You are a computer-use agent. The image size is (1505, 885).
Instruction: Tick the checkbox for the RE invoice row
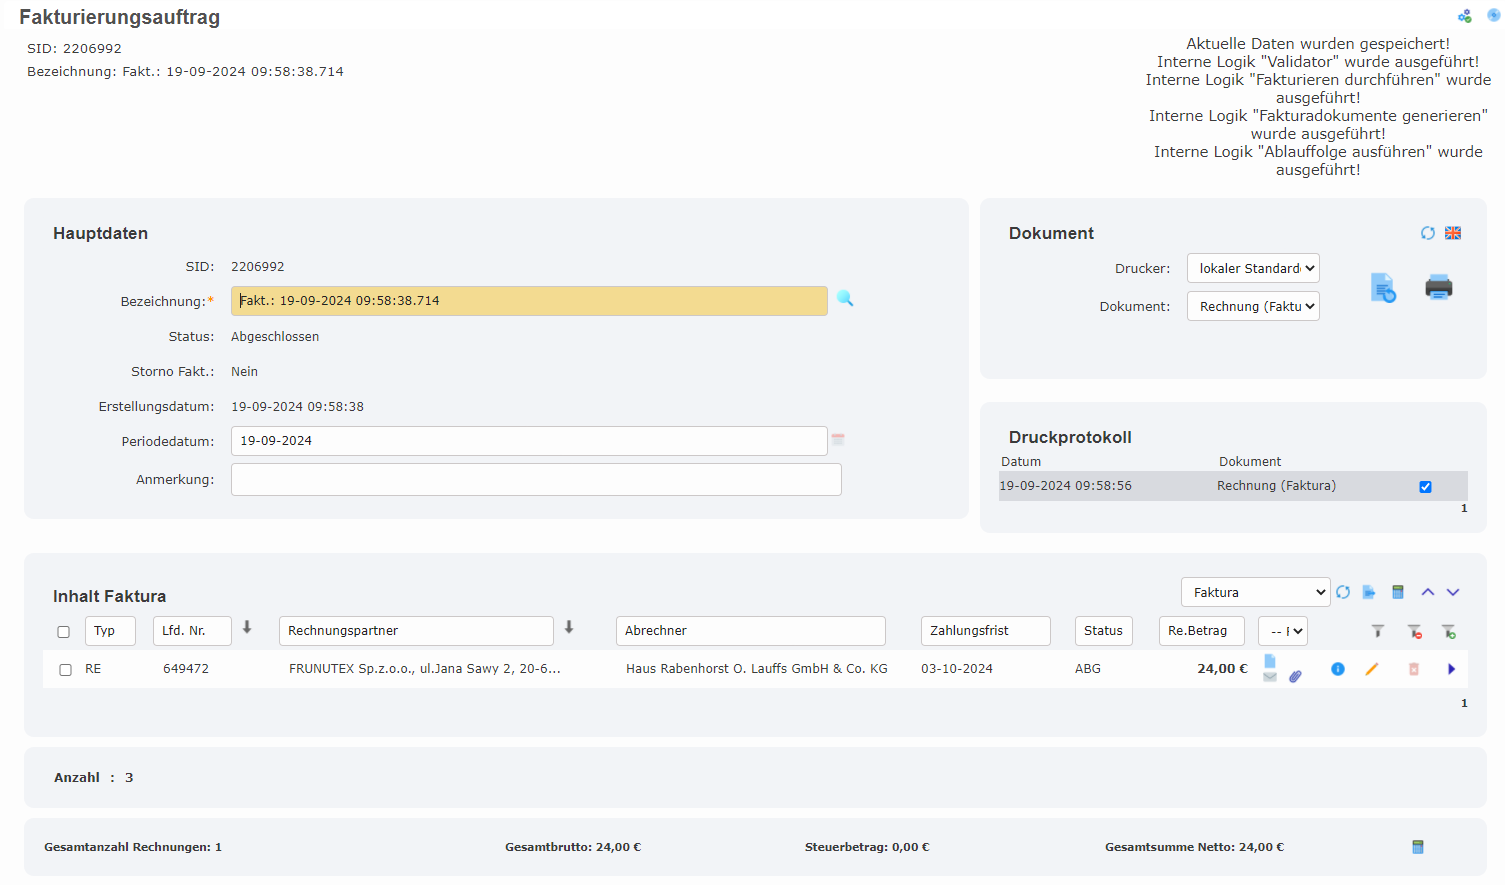(x=65, y=670)
